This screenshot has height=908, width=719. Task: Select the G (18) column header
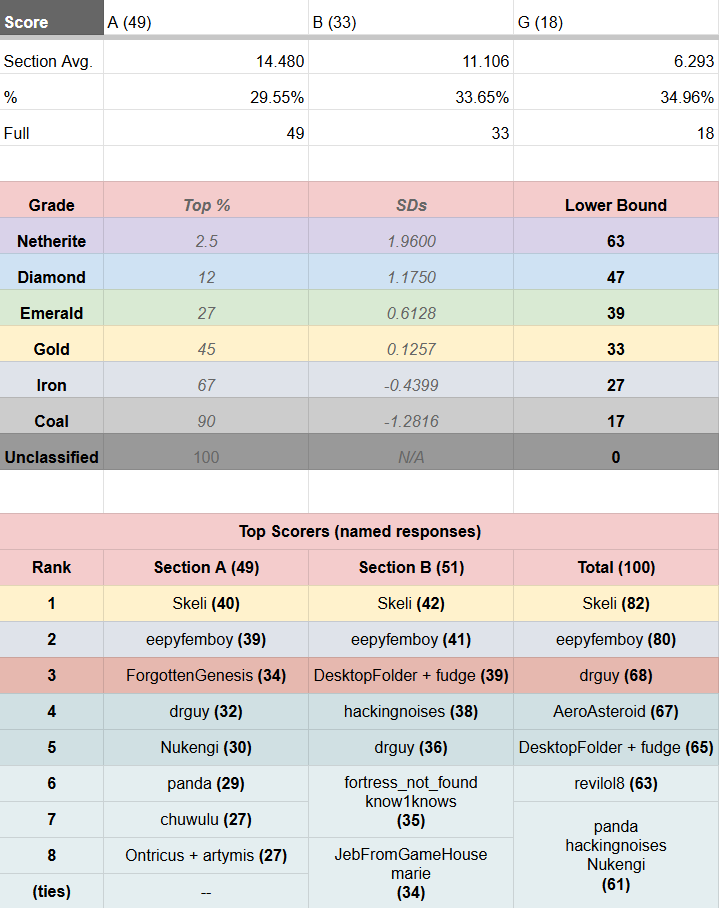tap(616, 17)
